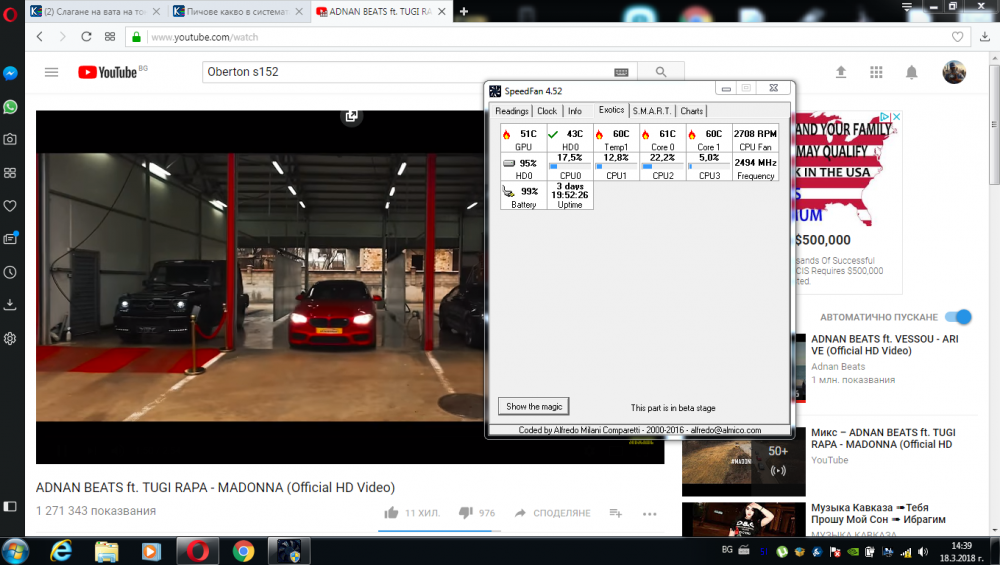Click the YouTube upload video icon
Image resolution: width=1000 pixels, height=565 pixels.
click(841, 72)
